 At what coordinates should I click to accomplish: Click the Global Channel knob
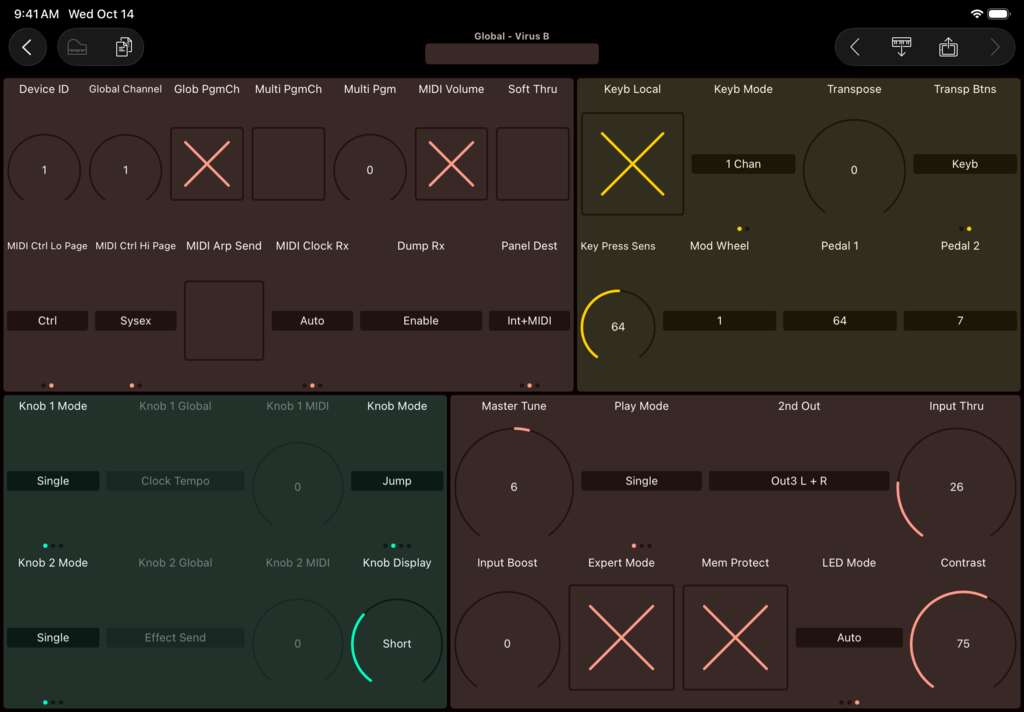[x=125, y=169]
